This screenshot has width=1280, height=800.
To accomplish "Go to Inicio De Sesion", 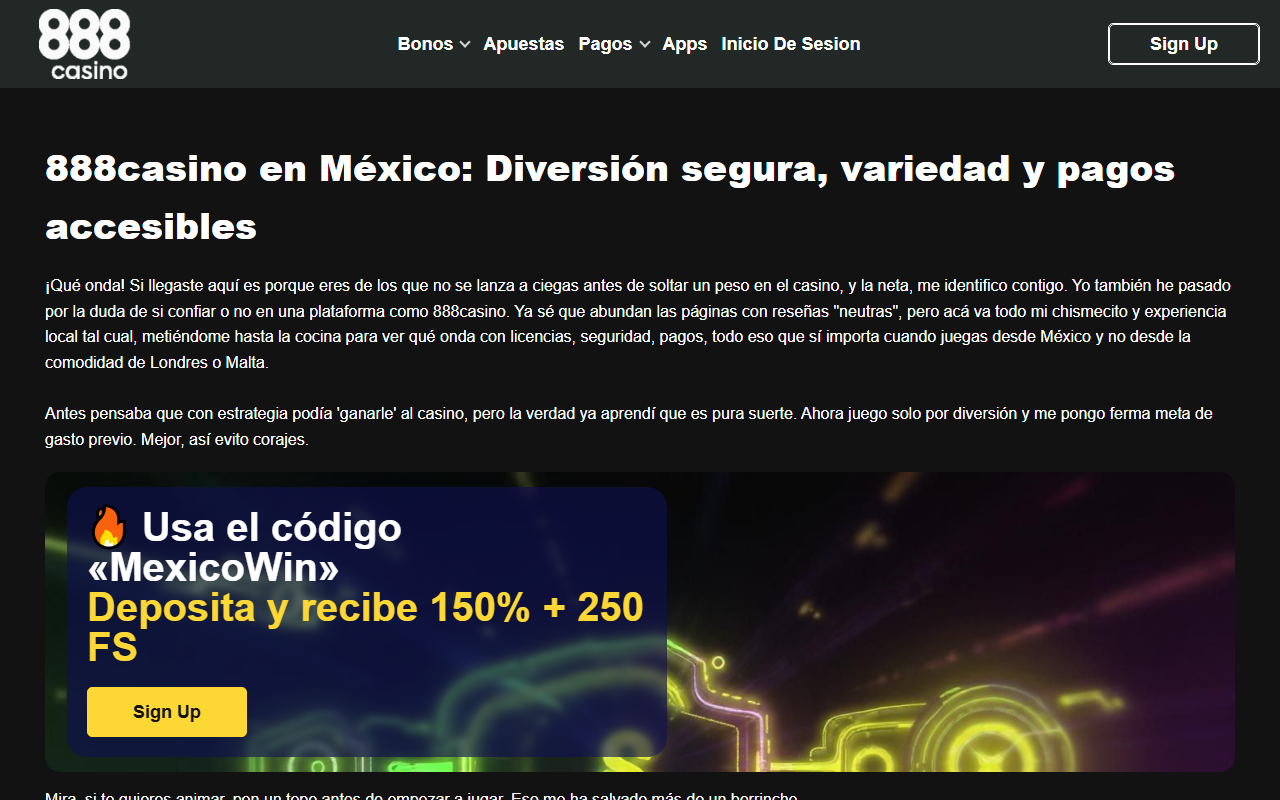I will (790, 44).
